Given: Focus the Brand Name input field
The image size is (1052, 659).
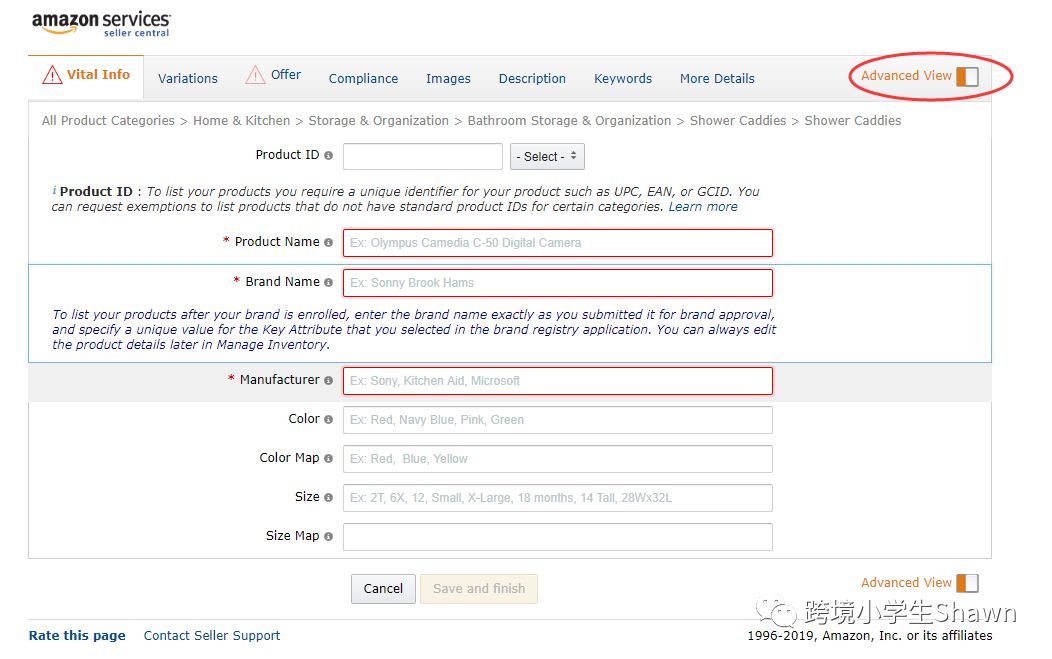Looking at the screenshot, I should (558, 283).
